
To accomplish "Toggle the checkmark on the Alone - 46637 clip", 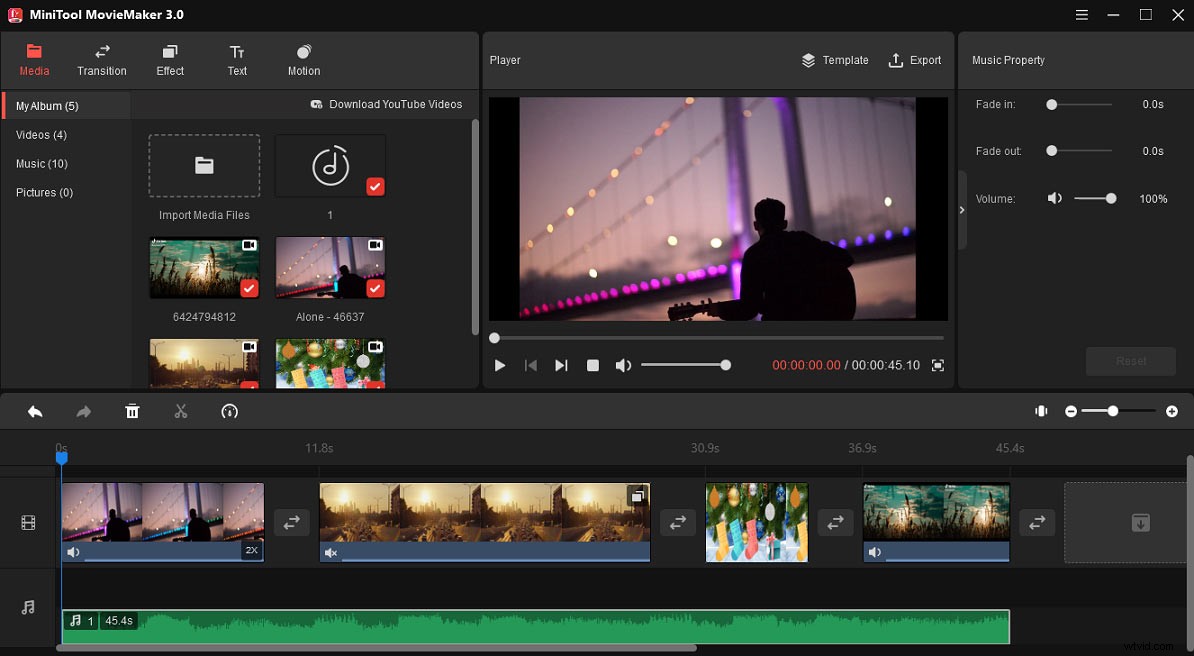I will coord(375,290).
